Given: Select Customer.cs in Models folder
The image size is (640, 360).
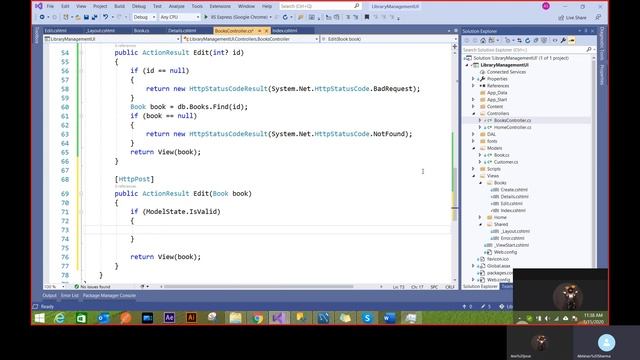Looking at the screenshot, I should click(506, 162).
